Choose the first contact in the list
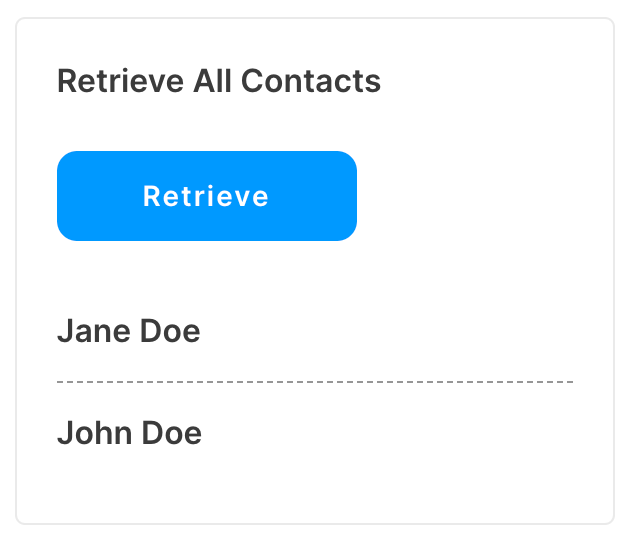Viewport: 630px width, 544px height. (x=129, y=331)
